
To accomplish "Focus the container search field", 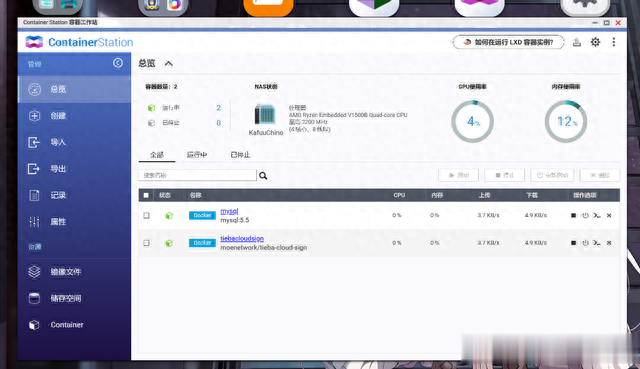I will point(198,175).
